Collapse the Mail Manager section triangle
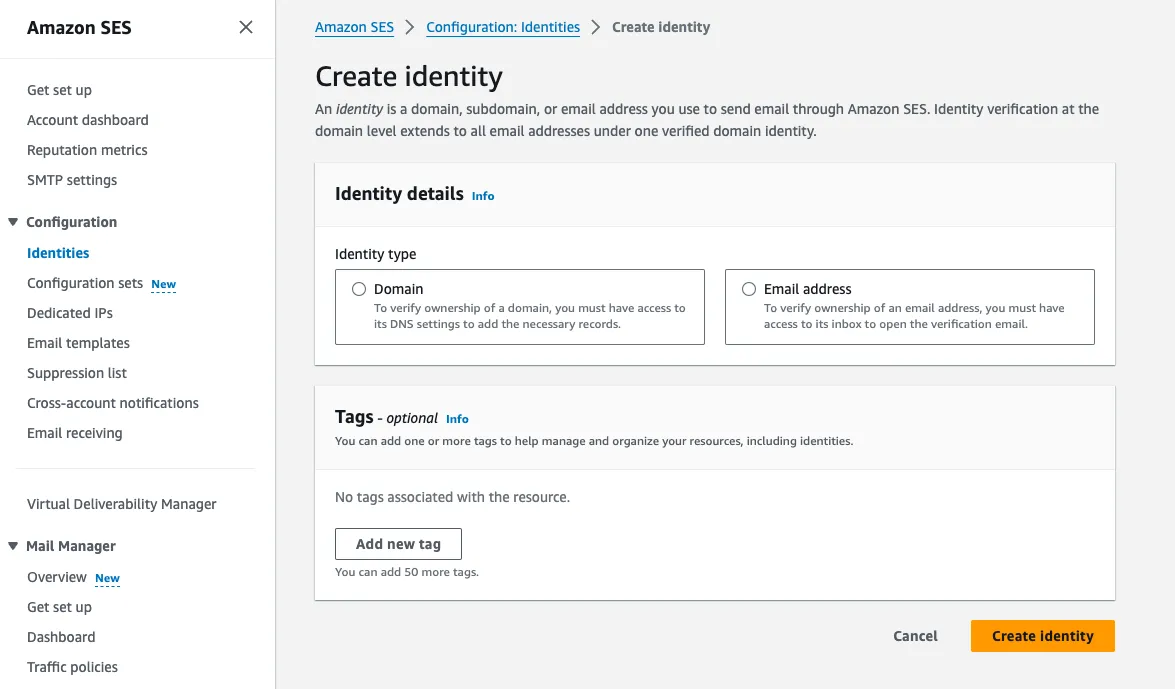The width and height of the screenshot is (1175, 689). click(13, 546)
